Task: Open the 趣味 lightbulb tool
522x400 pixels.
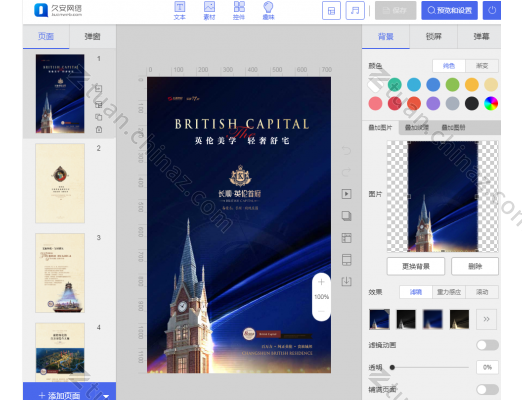Action: [x=268, y=11]
